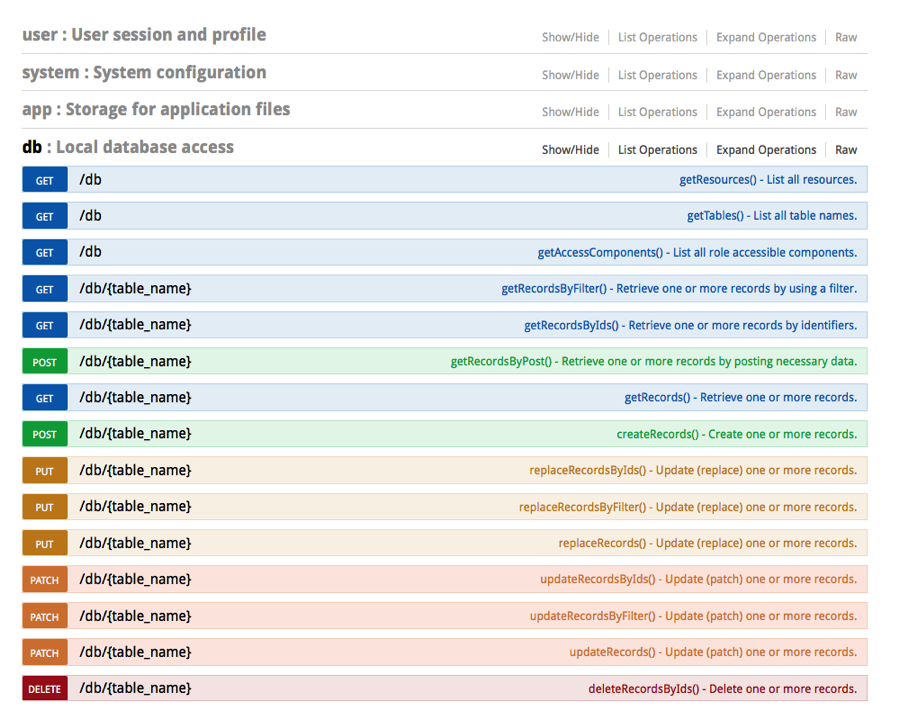Click the PUT badge for replaceRecordsByIds()
Viewport: 900px width, 720px height.
click(44, 471)
